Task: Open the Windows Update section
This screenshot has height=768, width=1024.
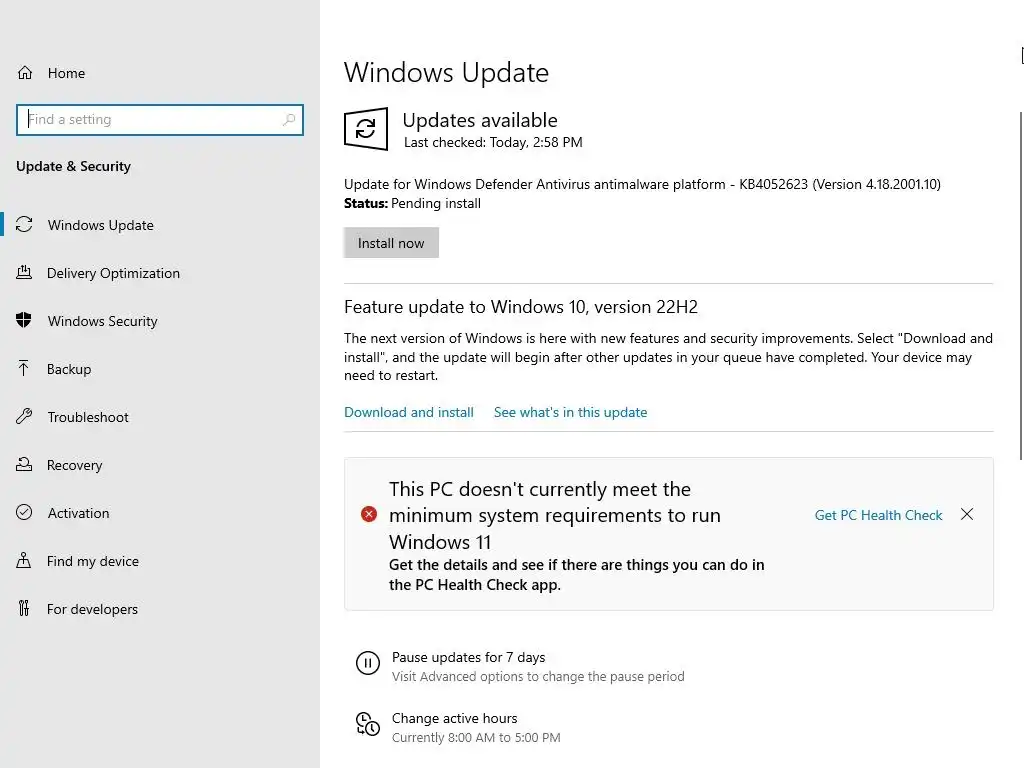Action: (100, 225)
